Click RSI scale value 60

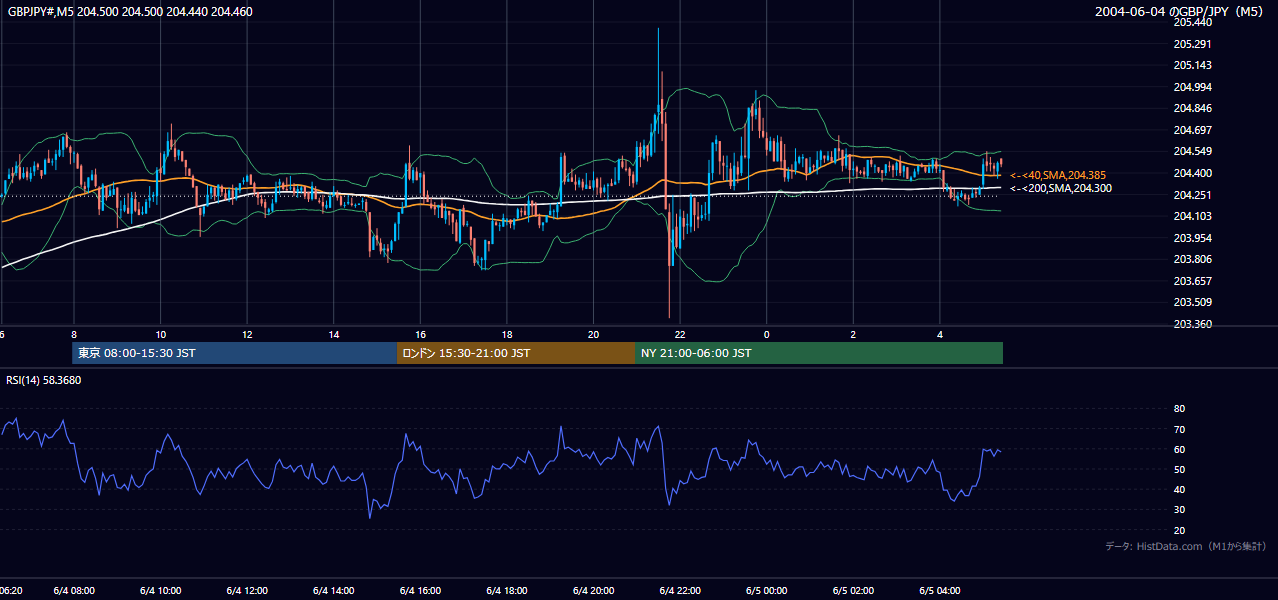(x=1179, y=449)
